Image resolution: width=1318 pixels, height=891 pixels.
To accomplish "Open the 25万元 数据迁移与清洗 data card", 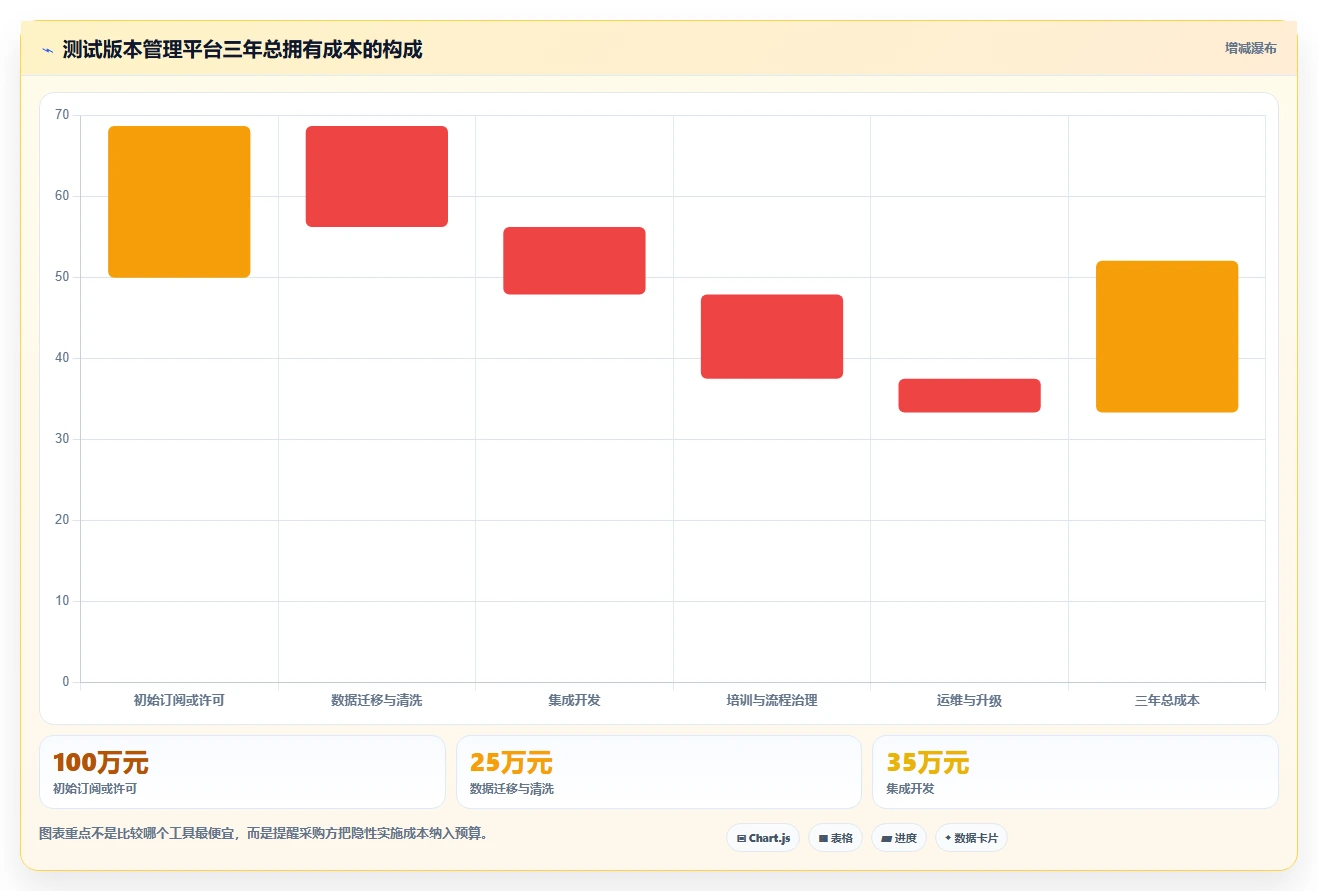I will click(x=659, y=772).
